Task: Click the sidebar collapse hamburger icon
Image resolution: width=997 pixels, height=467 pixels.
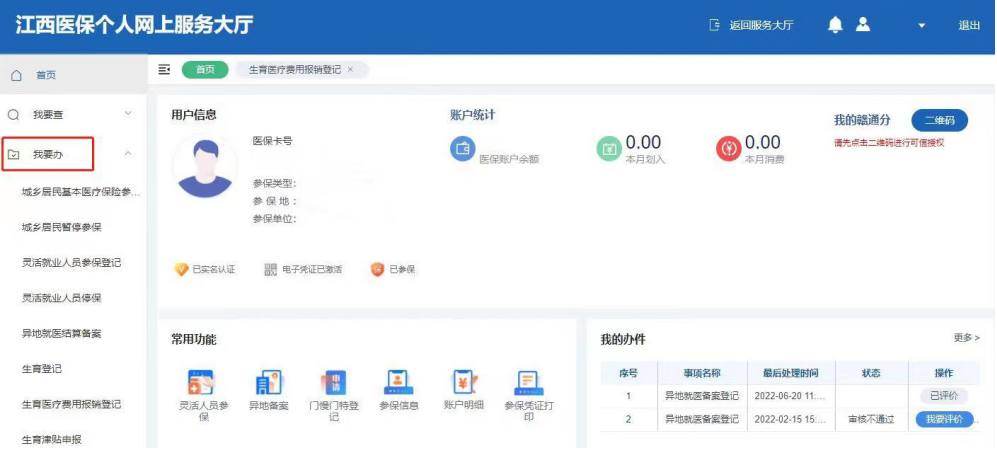Action: click(165, 69)
